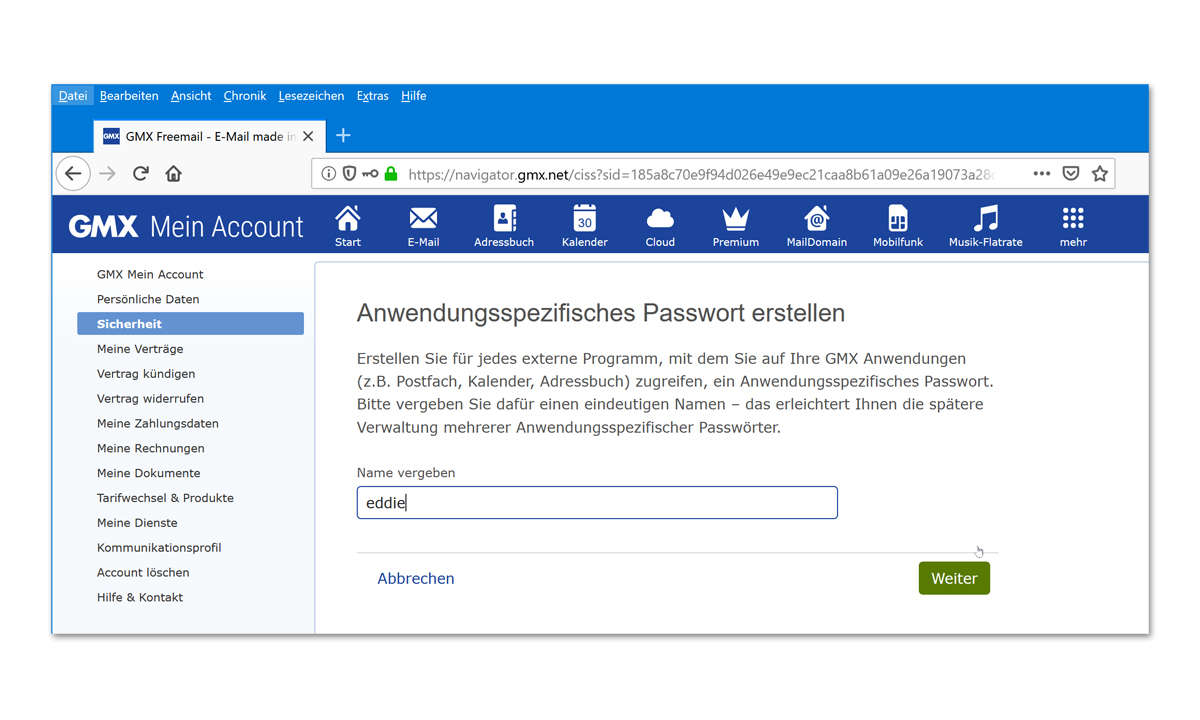Click the GMX logo
The height and width of the screenshot is (720, 1200).
coord(103,226)
